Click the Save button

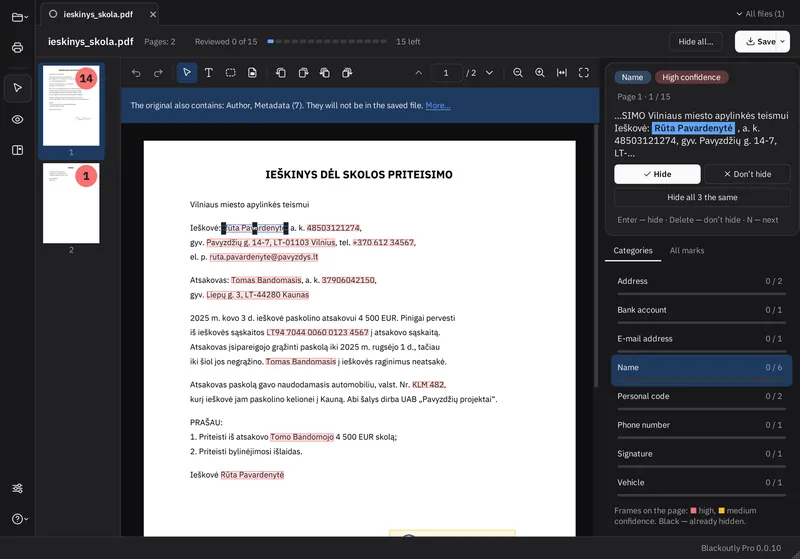click(x=756, y=42)
